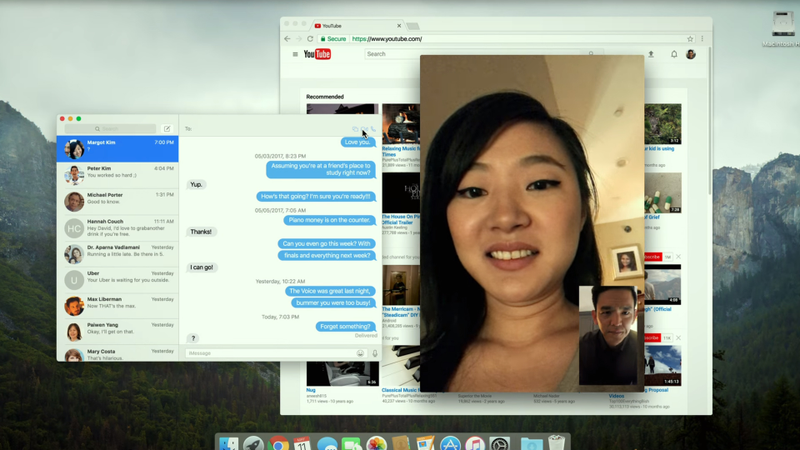Click the "Piano money is on the counter." bubble
The width and height of the screenshot is (800, 450).
point(329,220)
